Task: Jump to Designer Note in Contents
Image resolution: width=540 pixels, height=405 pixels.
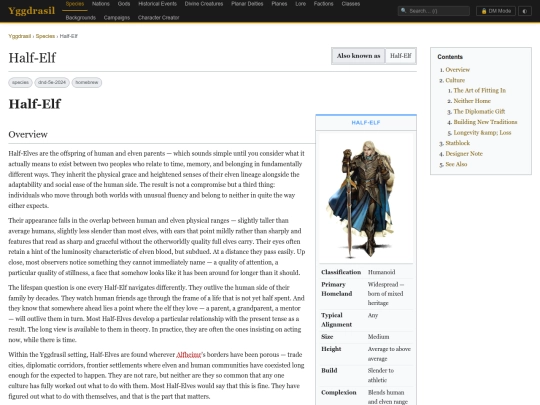Action: [464, 154]
